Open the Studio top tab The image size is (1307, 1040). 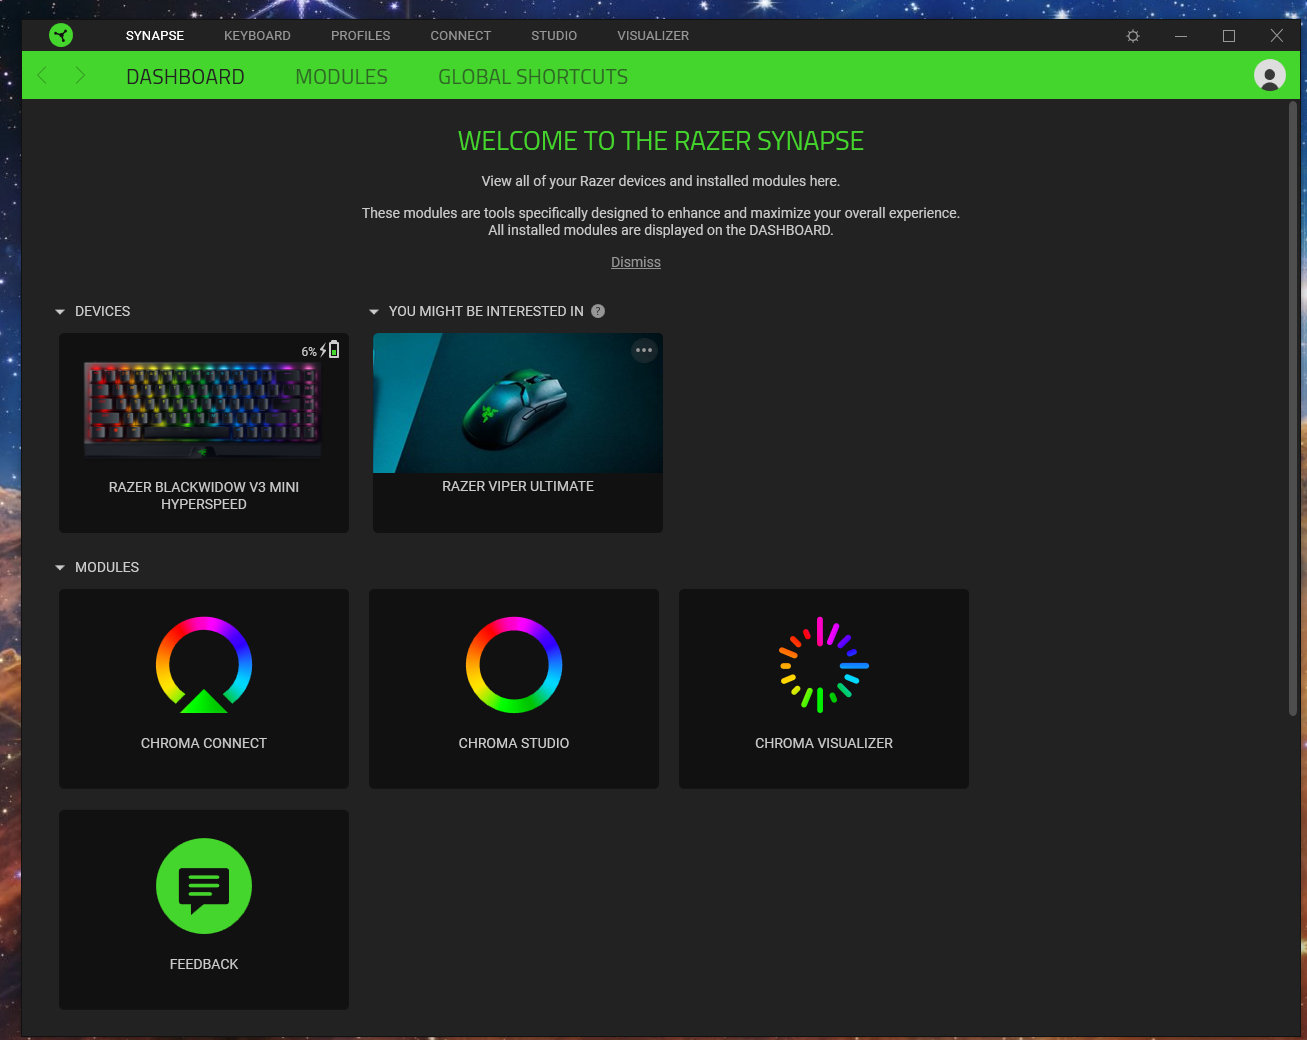pos(554,35)
